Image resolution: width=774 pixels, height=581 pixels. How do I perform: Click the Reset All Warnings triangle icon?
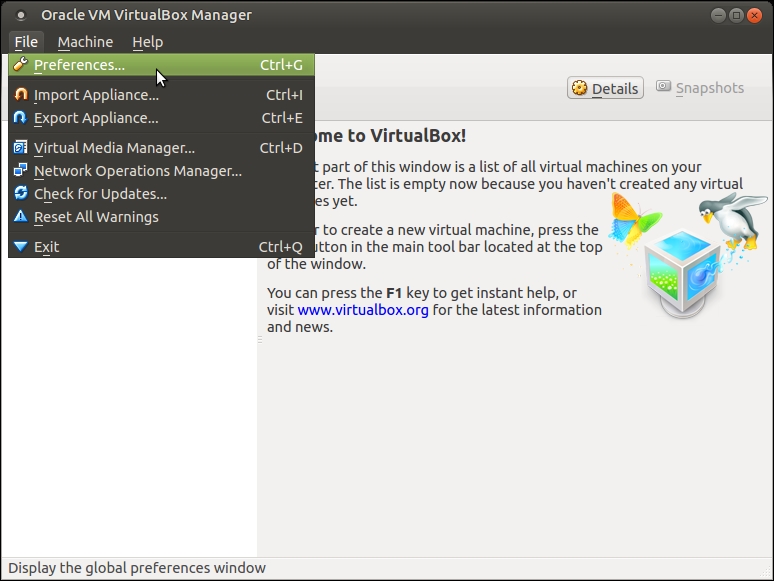(21, 216)
